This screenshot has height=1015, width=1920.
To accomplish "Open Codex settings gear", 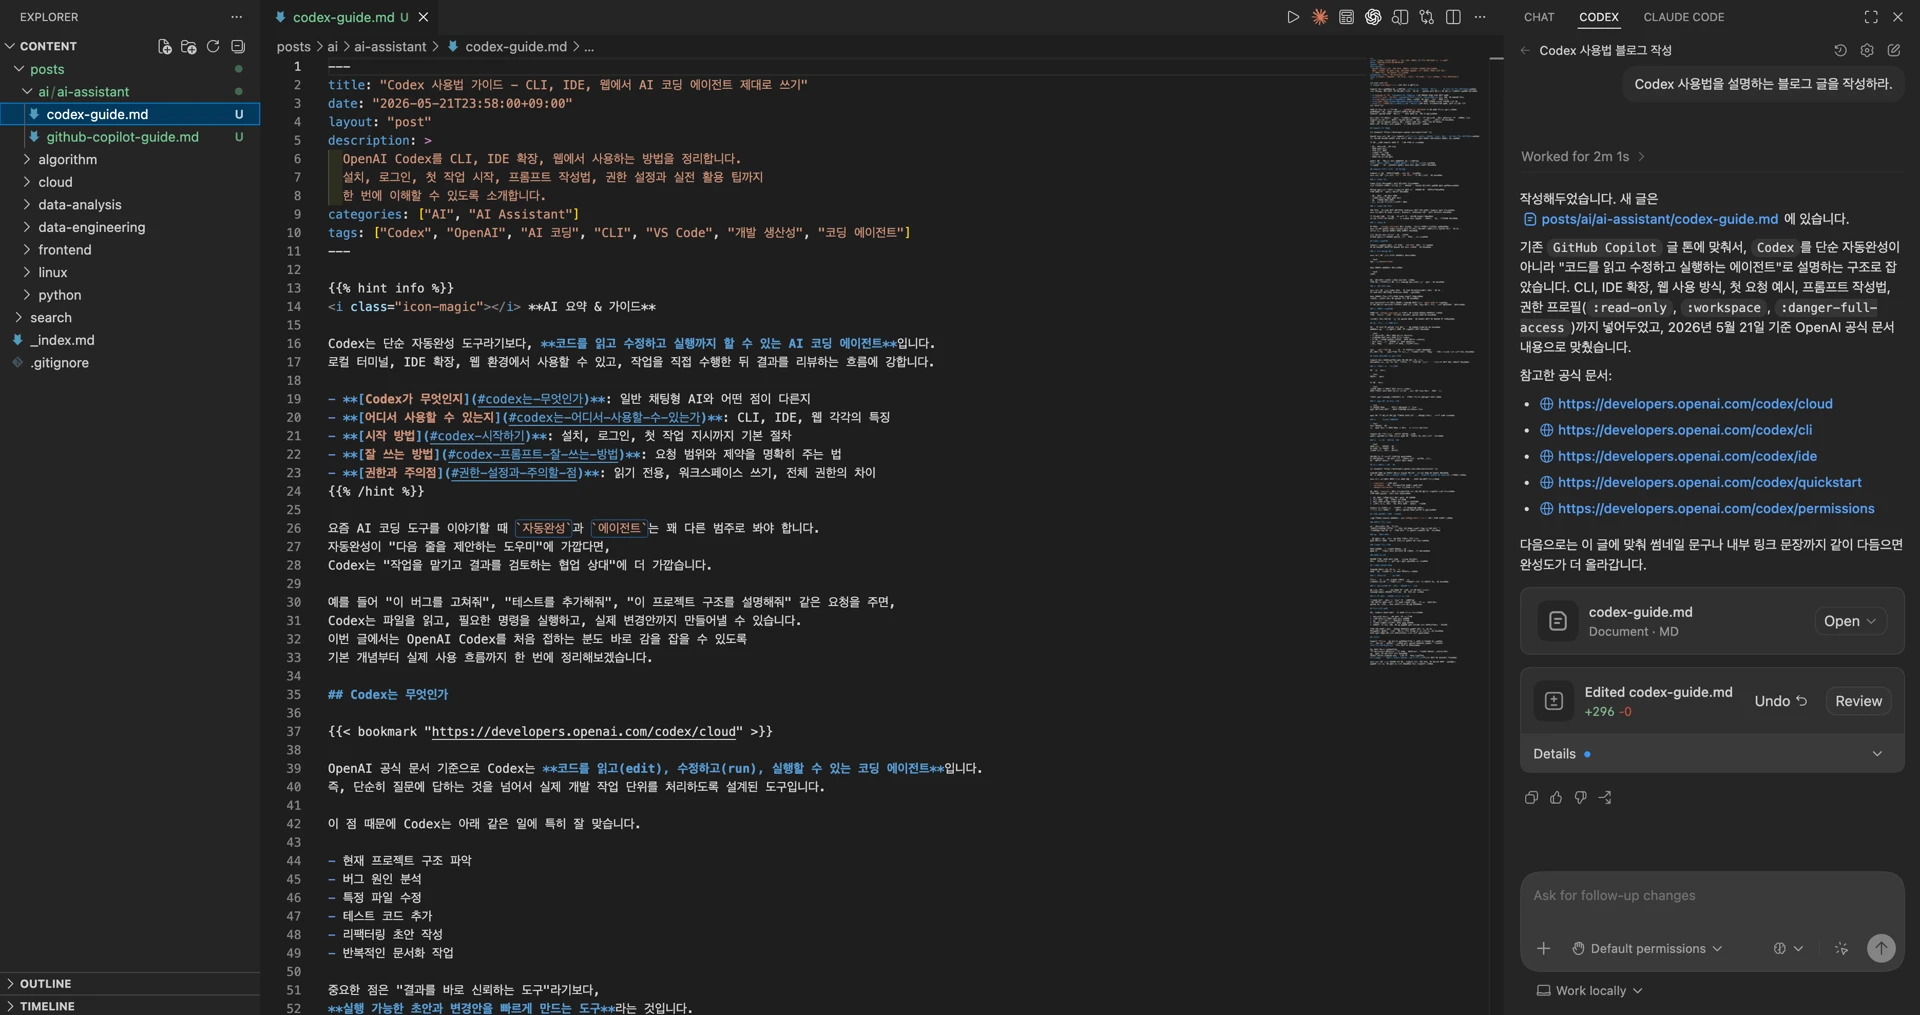I will pos(1867,50).
